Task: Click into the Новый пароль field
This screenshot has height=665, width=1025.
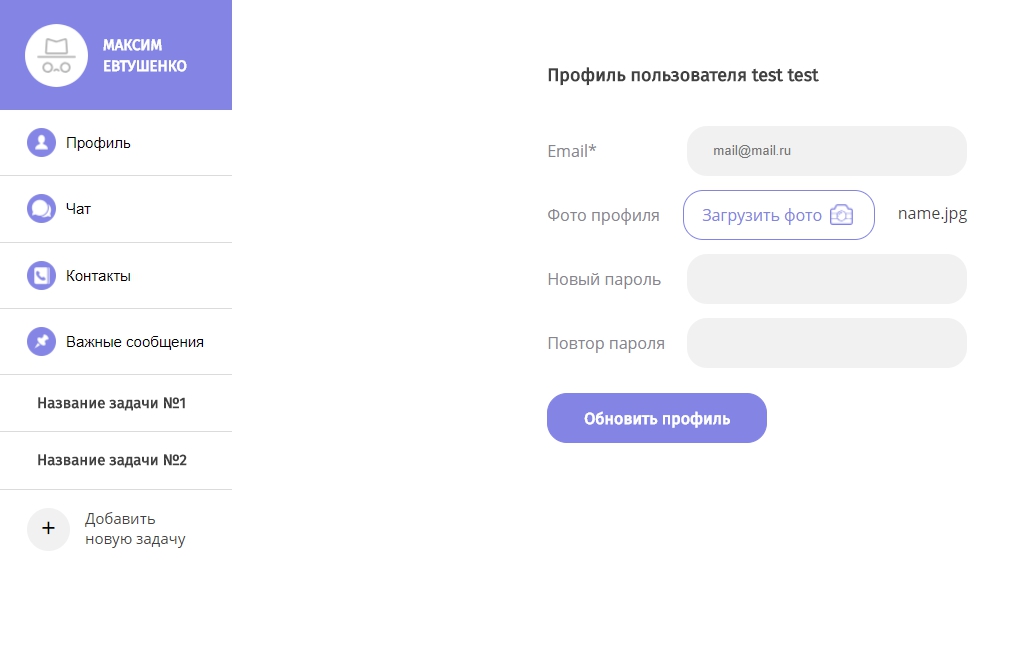Action: pos(826,279)
